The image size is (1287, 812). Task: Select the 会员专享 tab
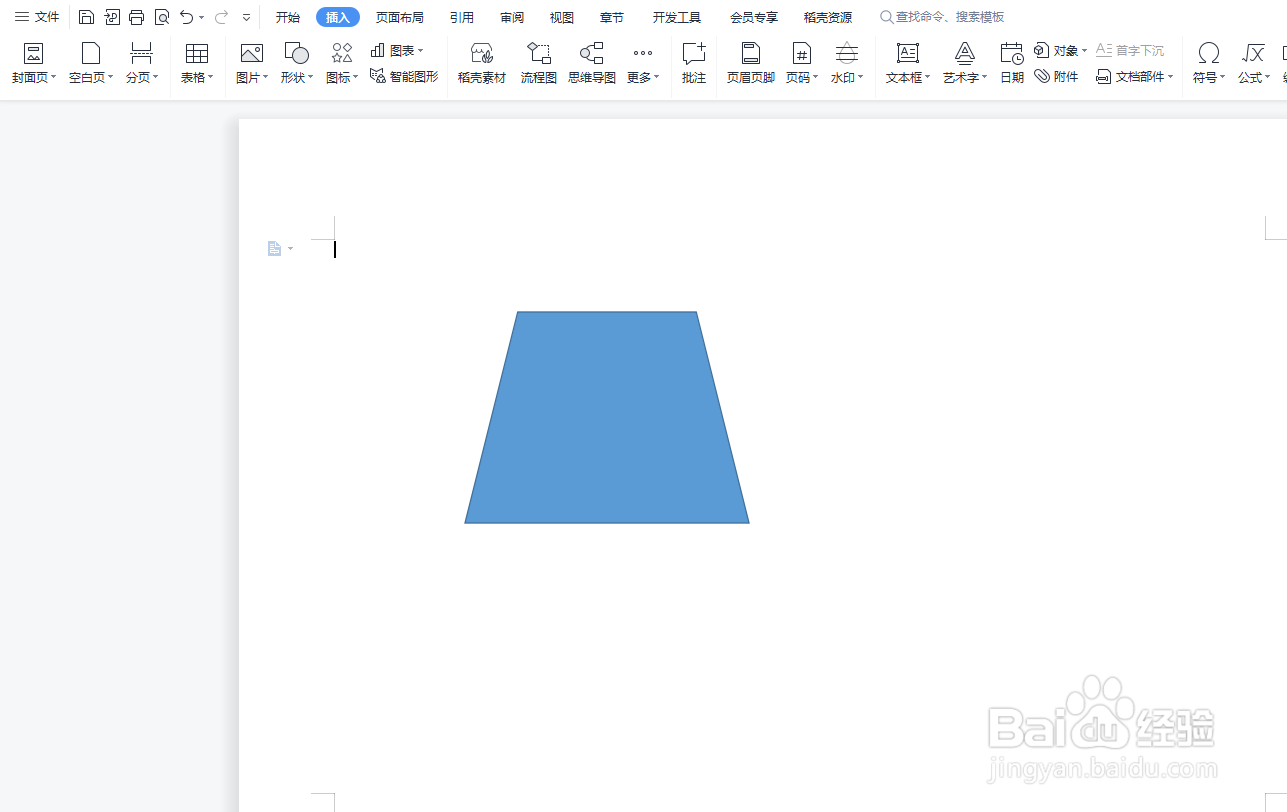click(x=754, y=17)
